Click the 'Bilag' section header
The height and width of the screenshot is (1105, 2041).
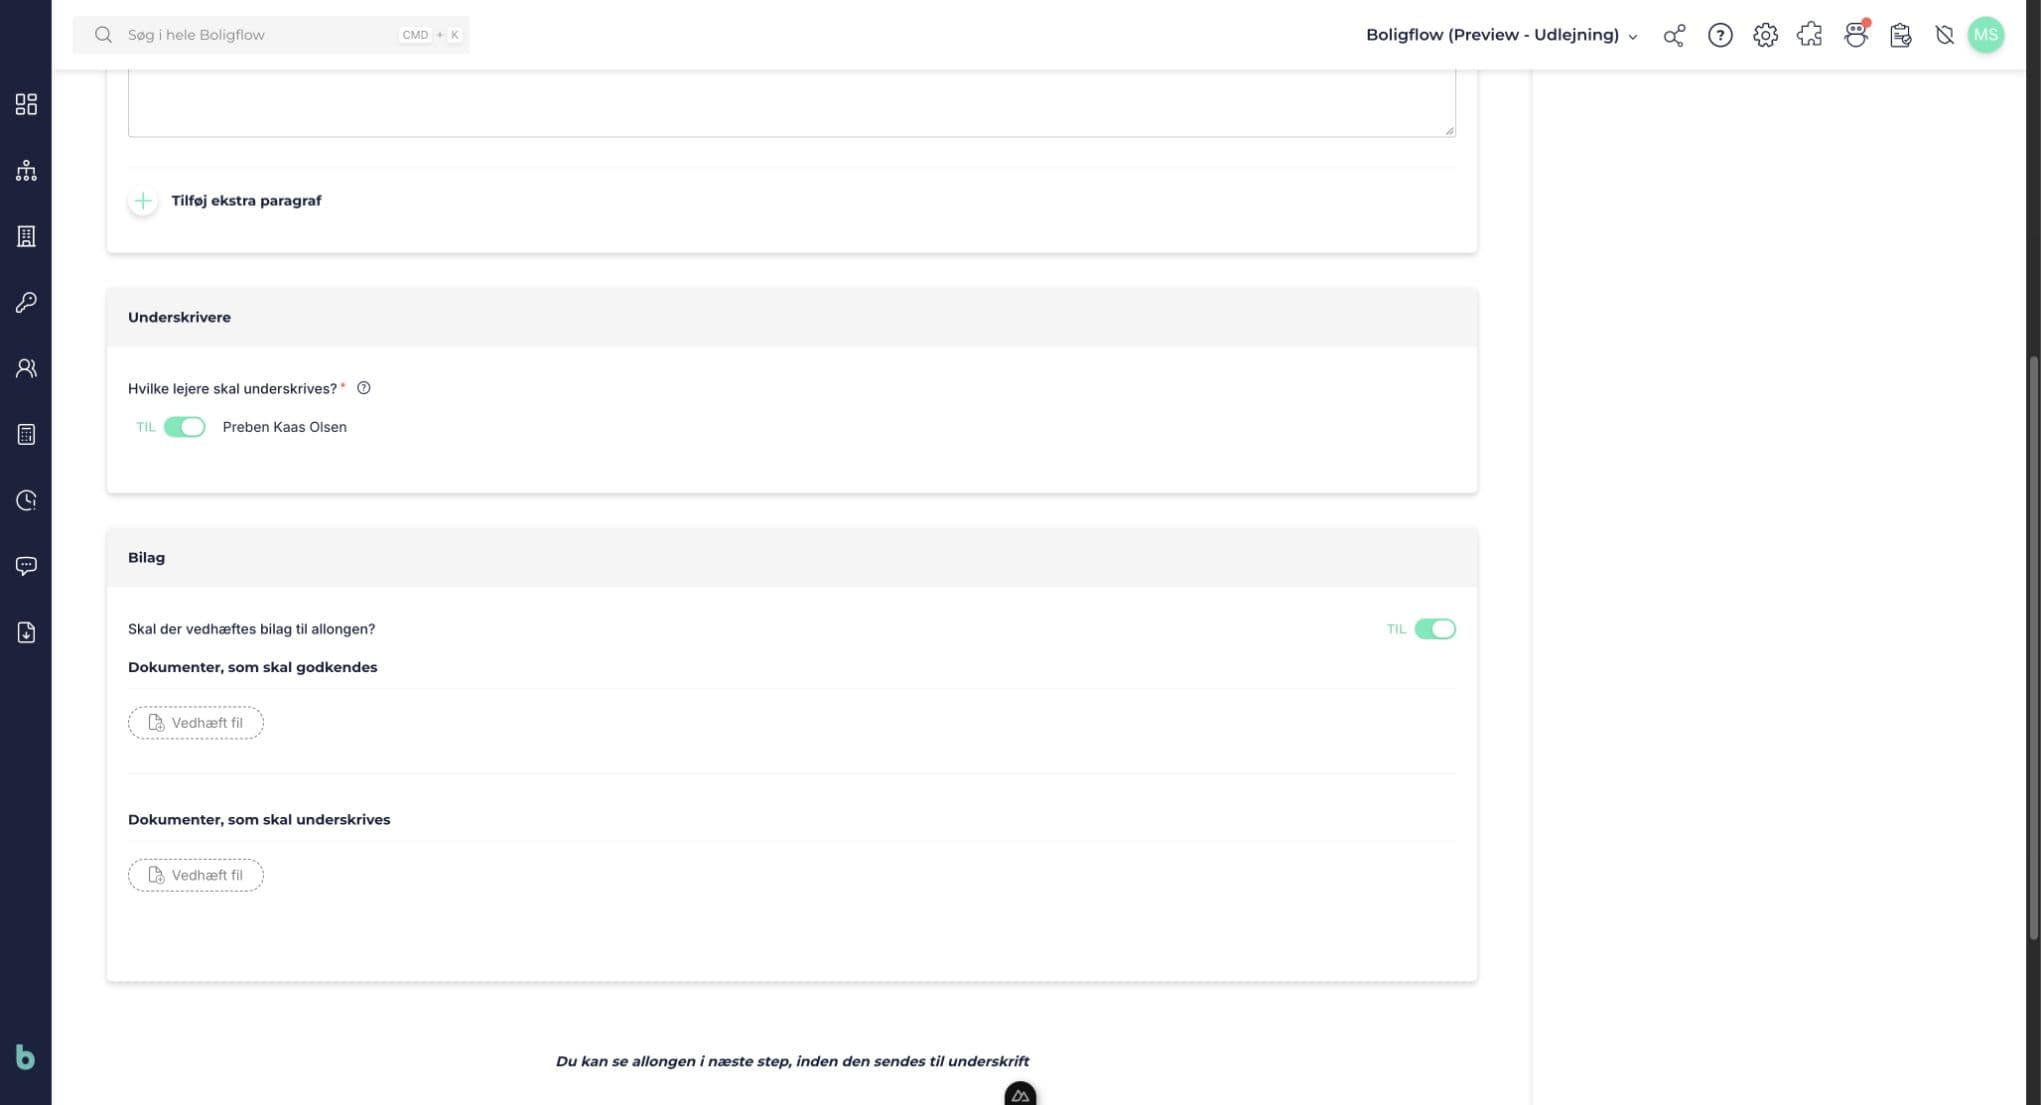[x=792, y=558]
